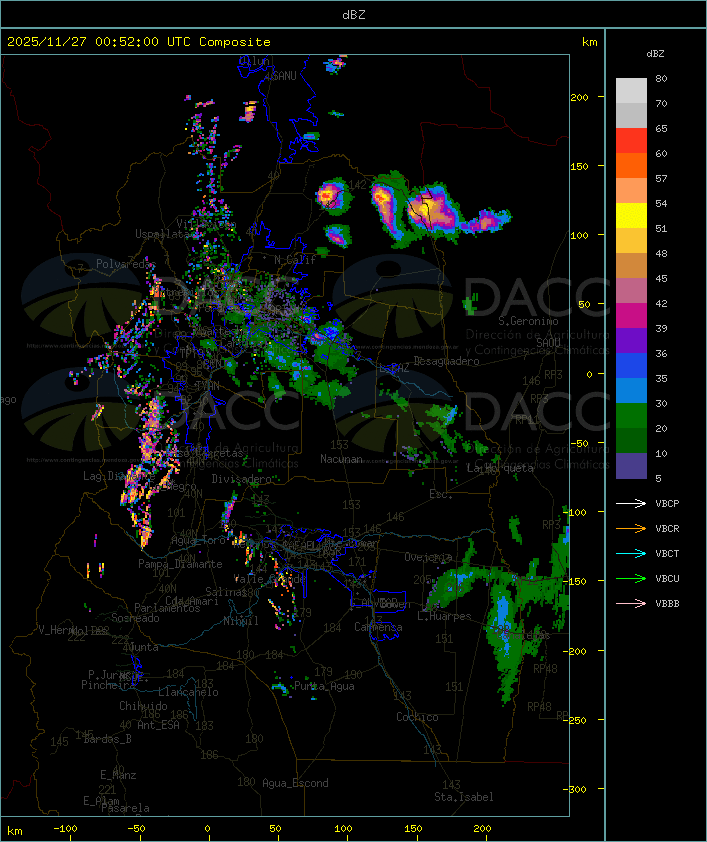This screenshot has width=707, height=842.
Task: Click the Parlamentos place label
Action: 167,608
